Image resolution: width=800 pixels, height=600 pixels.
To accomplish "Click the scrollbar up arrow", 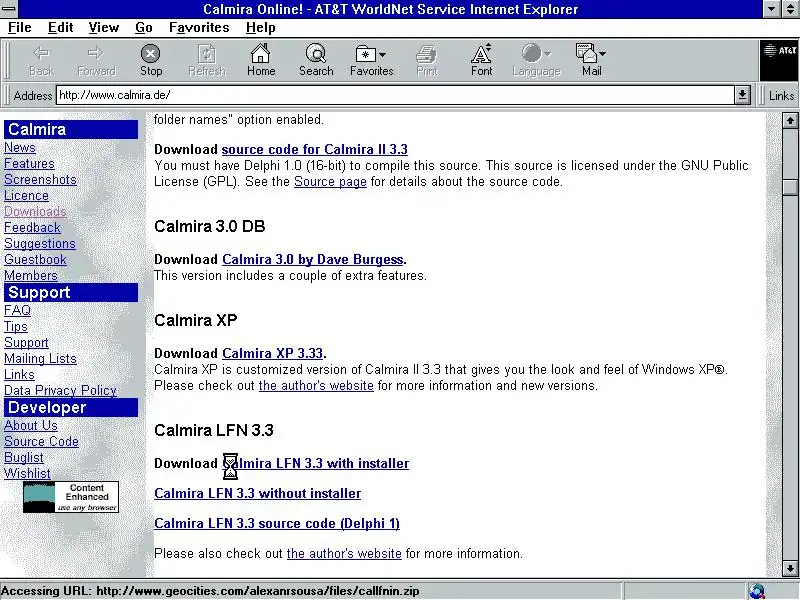I will click(790, 120).
